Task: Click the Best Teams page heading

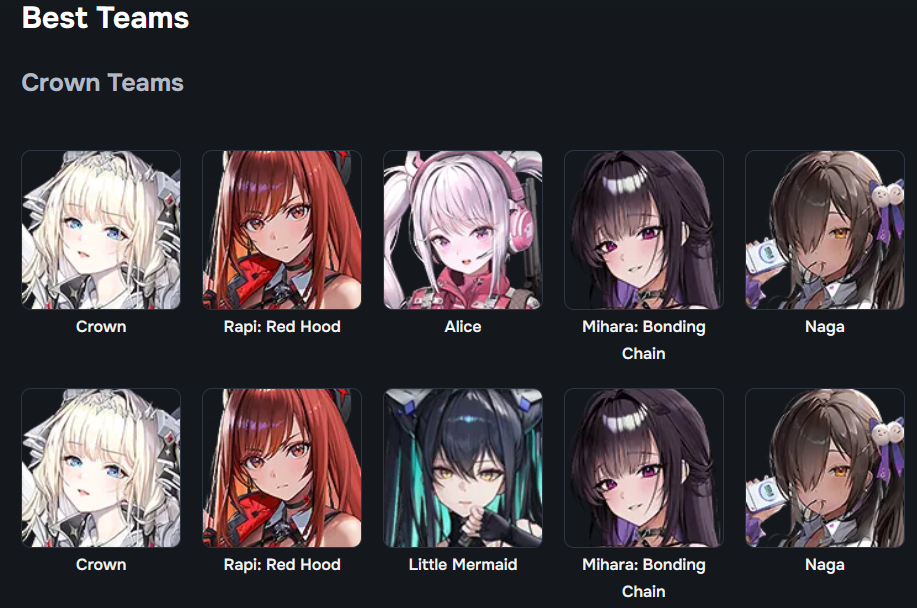Action: click(105, 18)
